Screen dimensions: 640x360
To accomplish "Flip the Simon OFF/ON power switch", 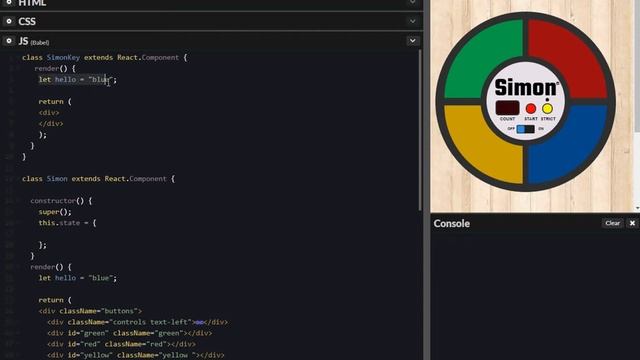I will pyautogui.click(x=525, y=129).
